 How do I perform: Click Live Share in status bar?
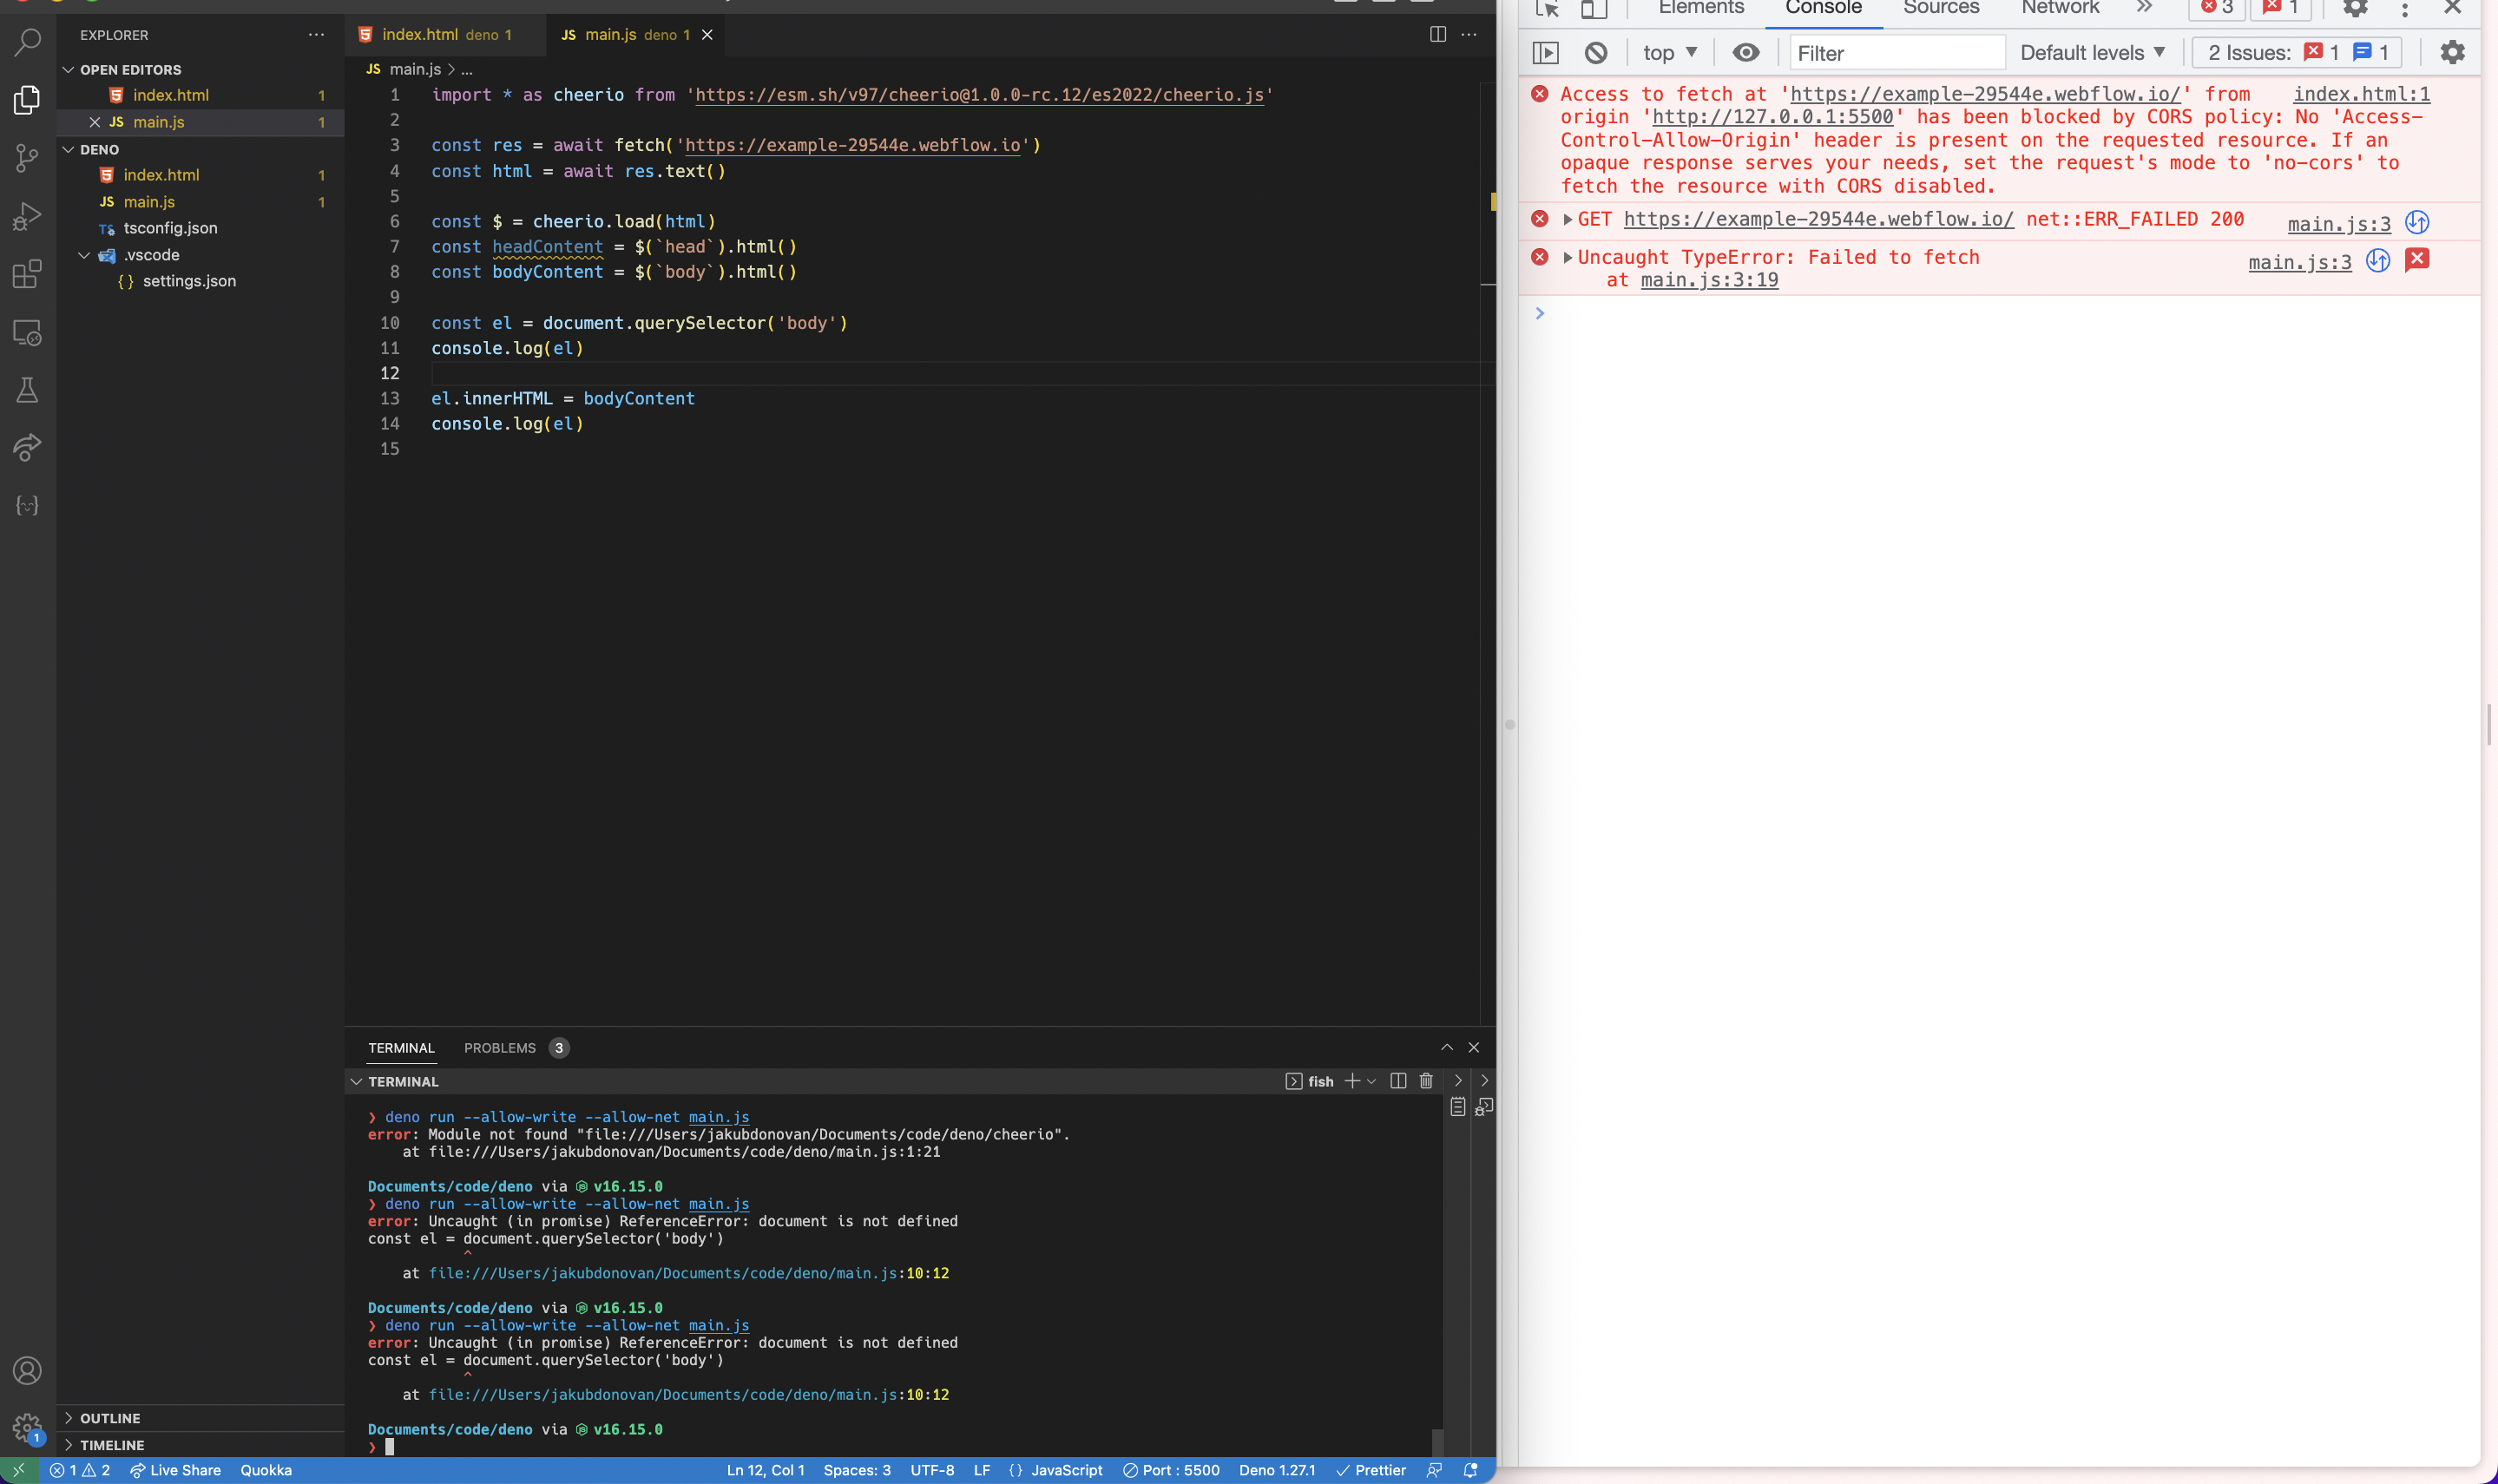pos(175,1470)
